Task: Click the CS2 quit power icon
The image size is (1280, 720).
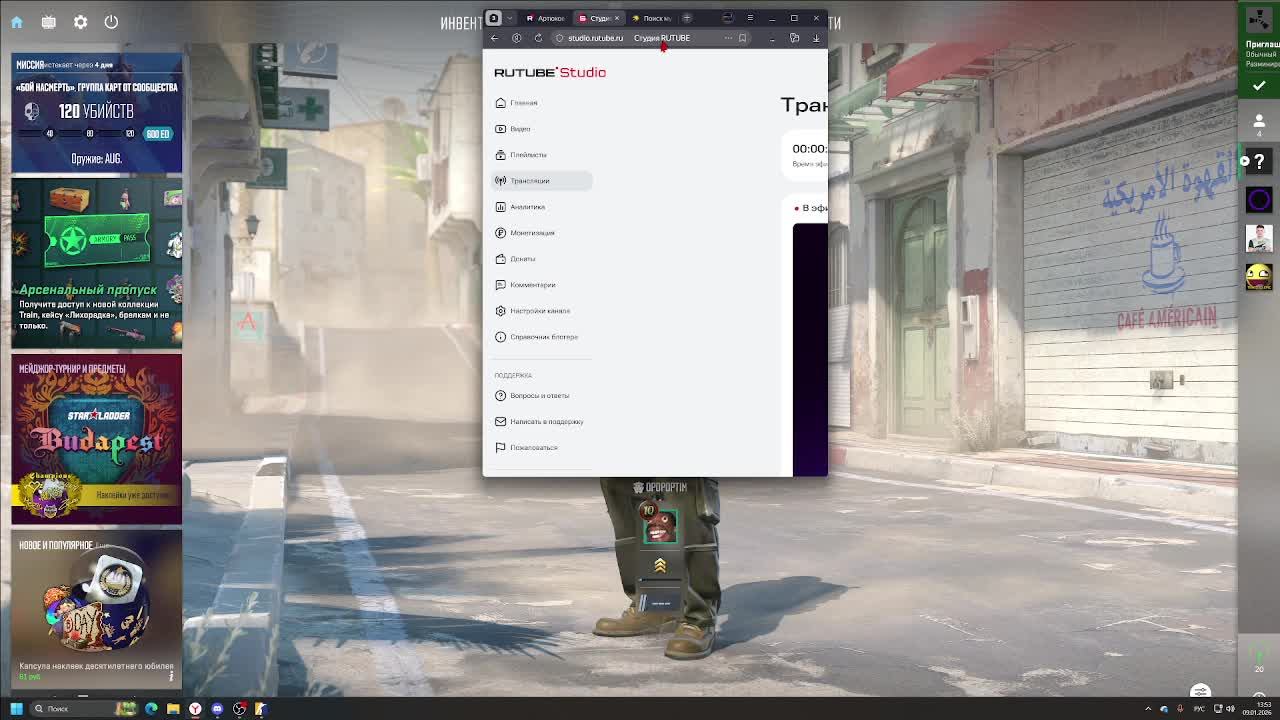Action: coord(111,22)
